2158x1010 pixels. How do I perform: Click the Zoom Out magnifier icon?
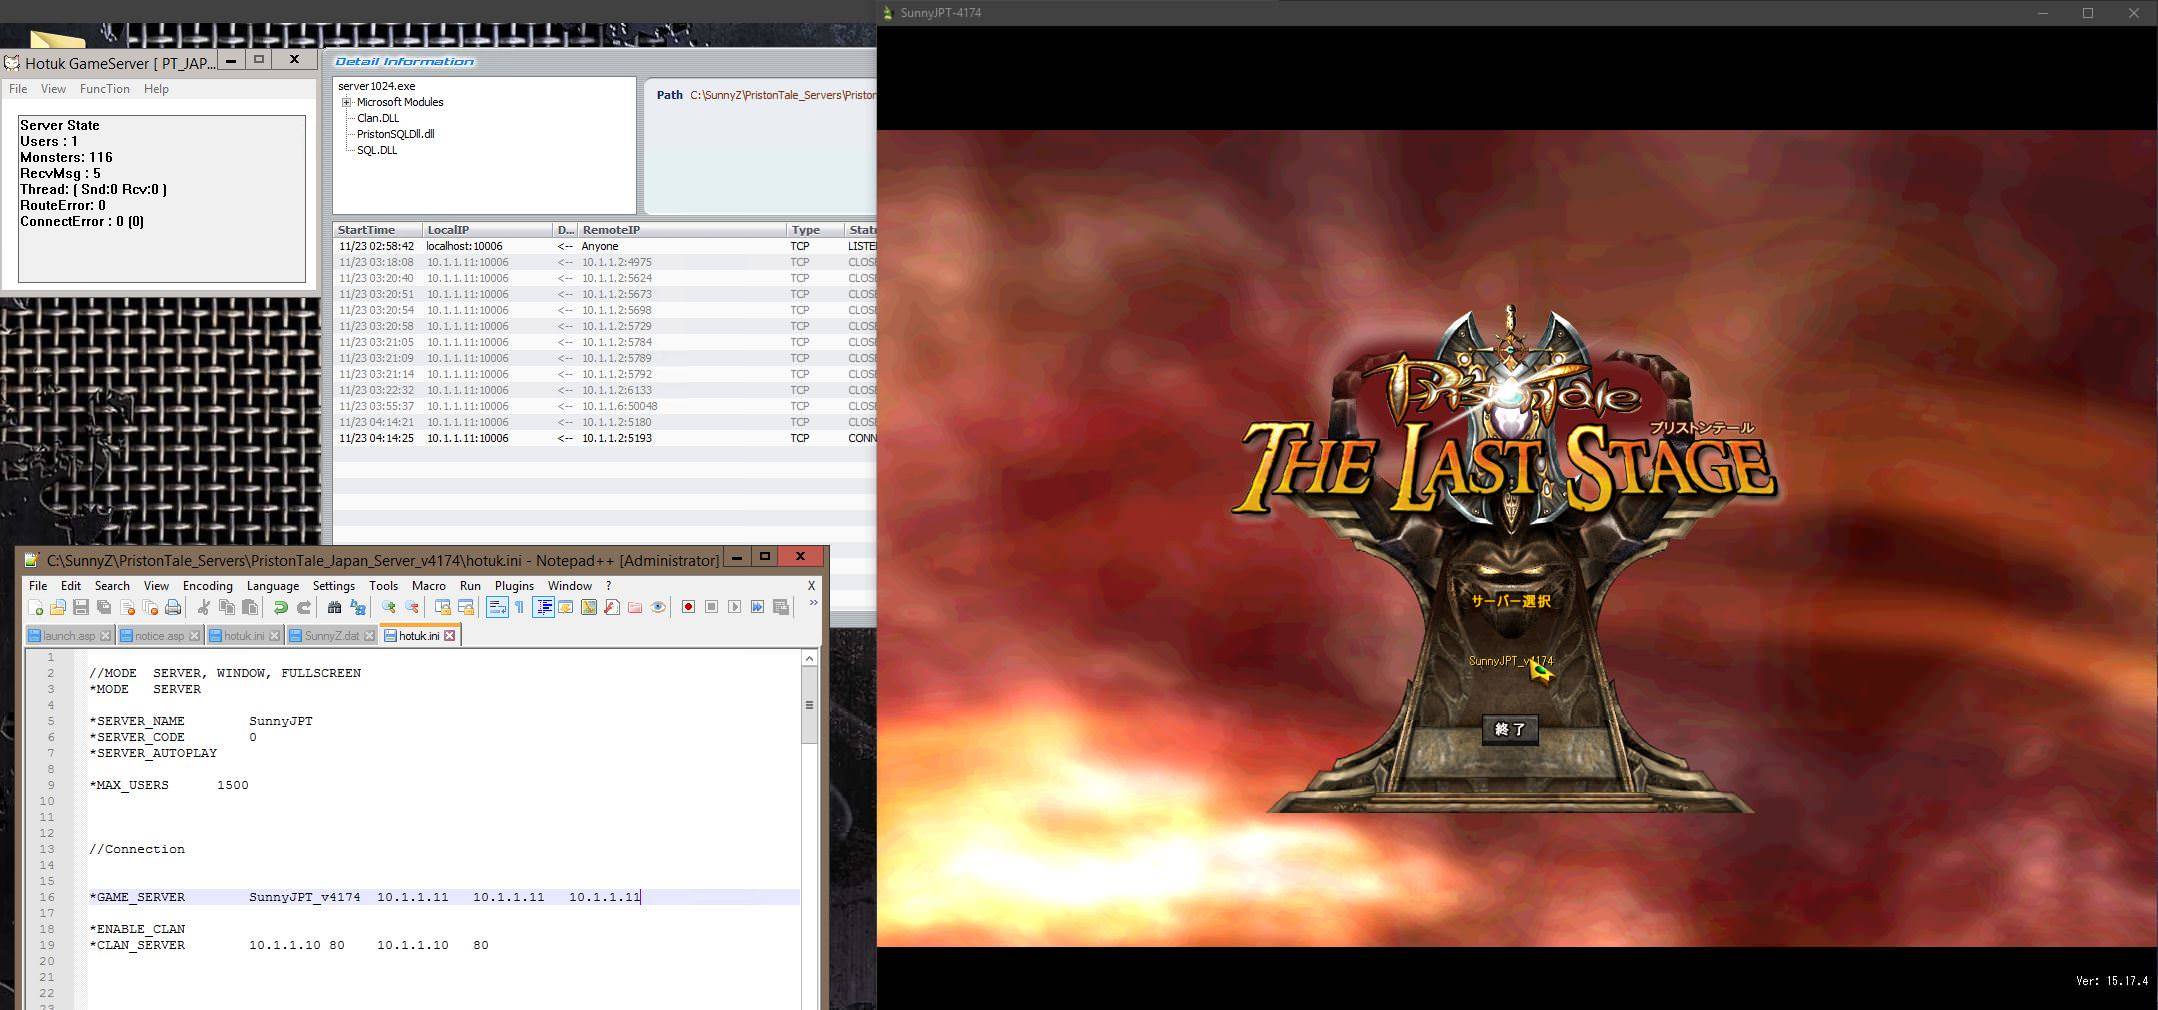411,607
